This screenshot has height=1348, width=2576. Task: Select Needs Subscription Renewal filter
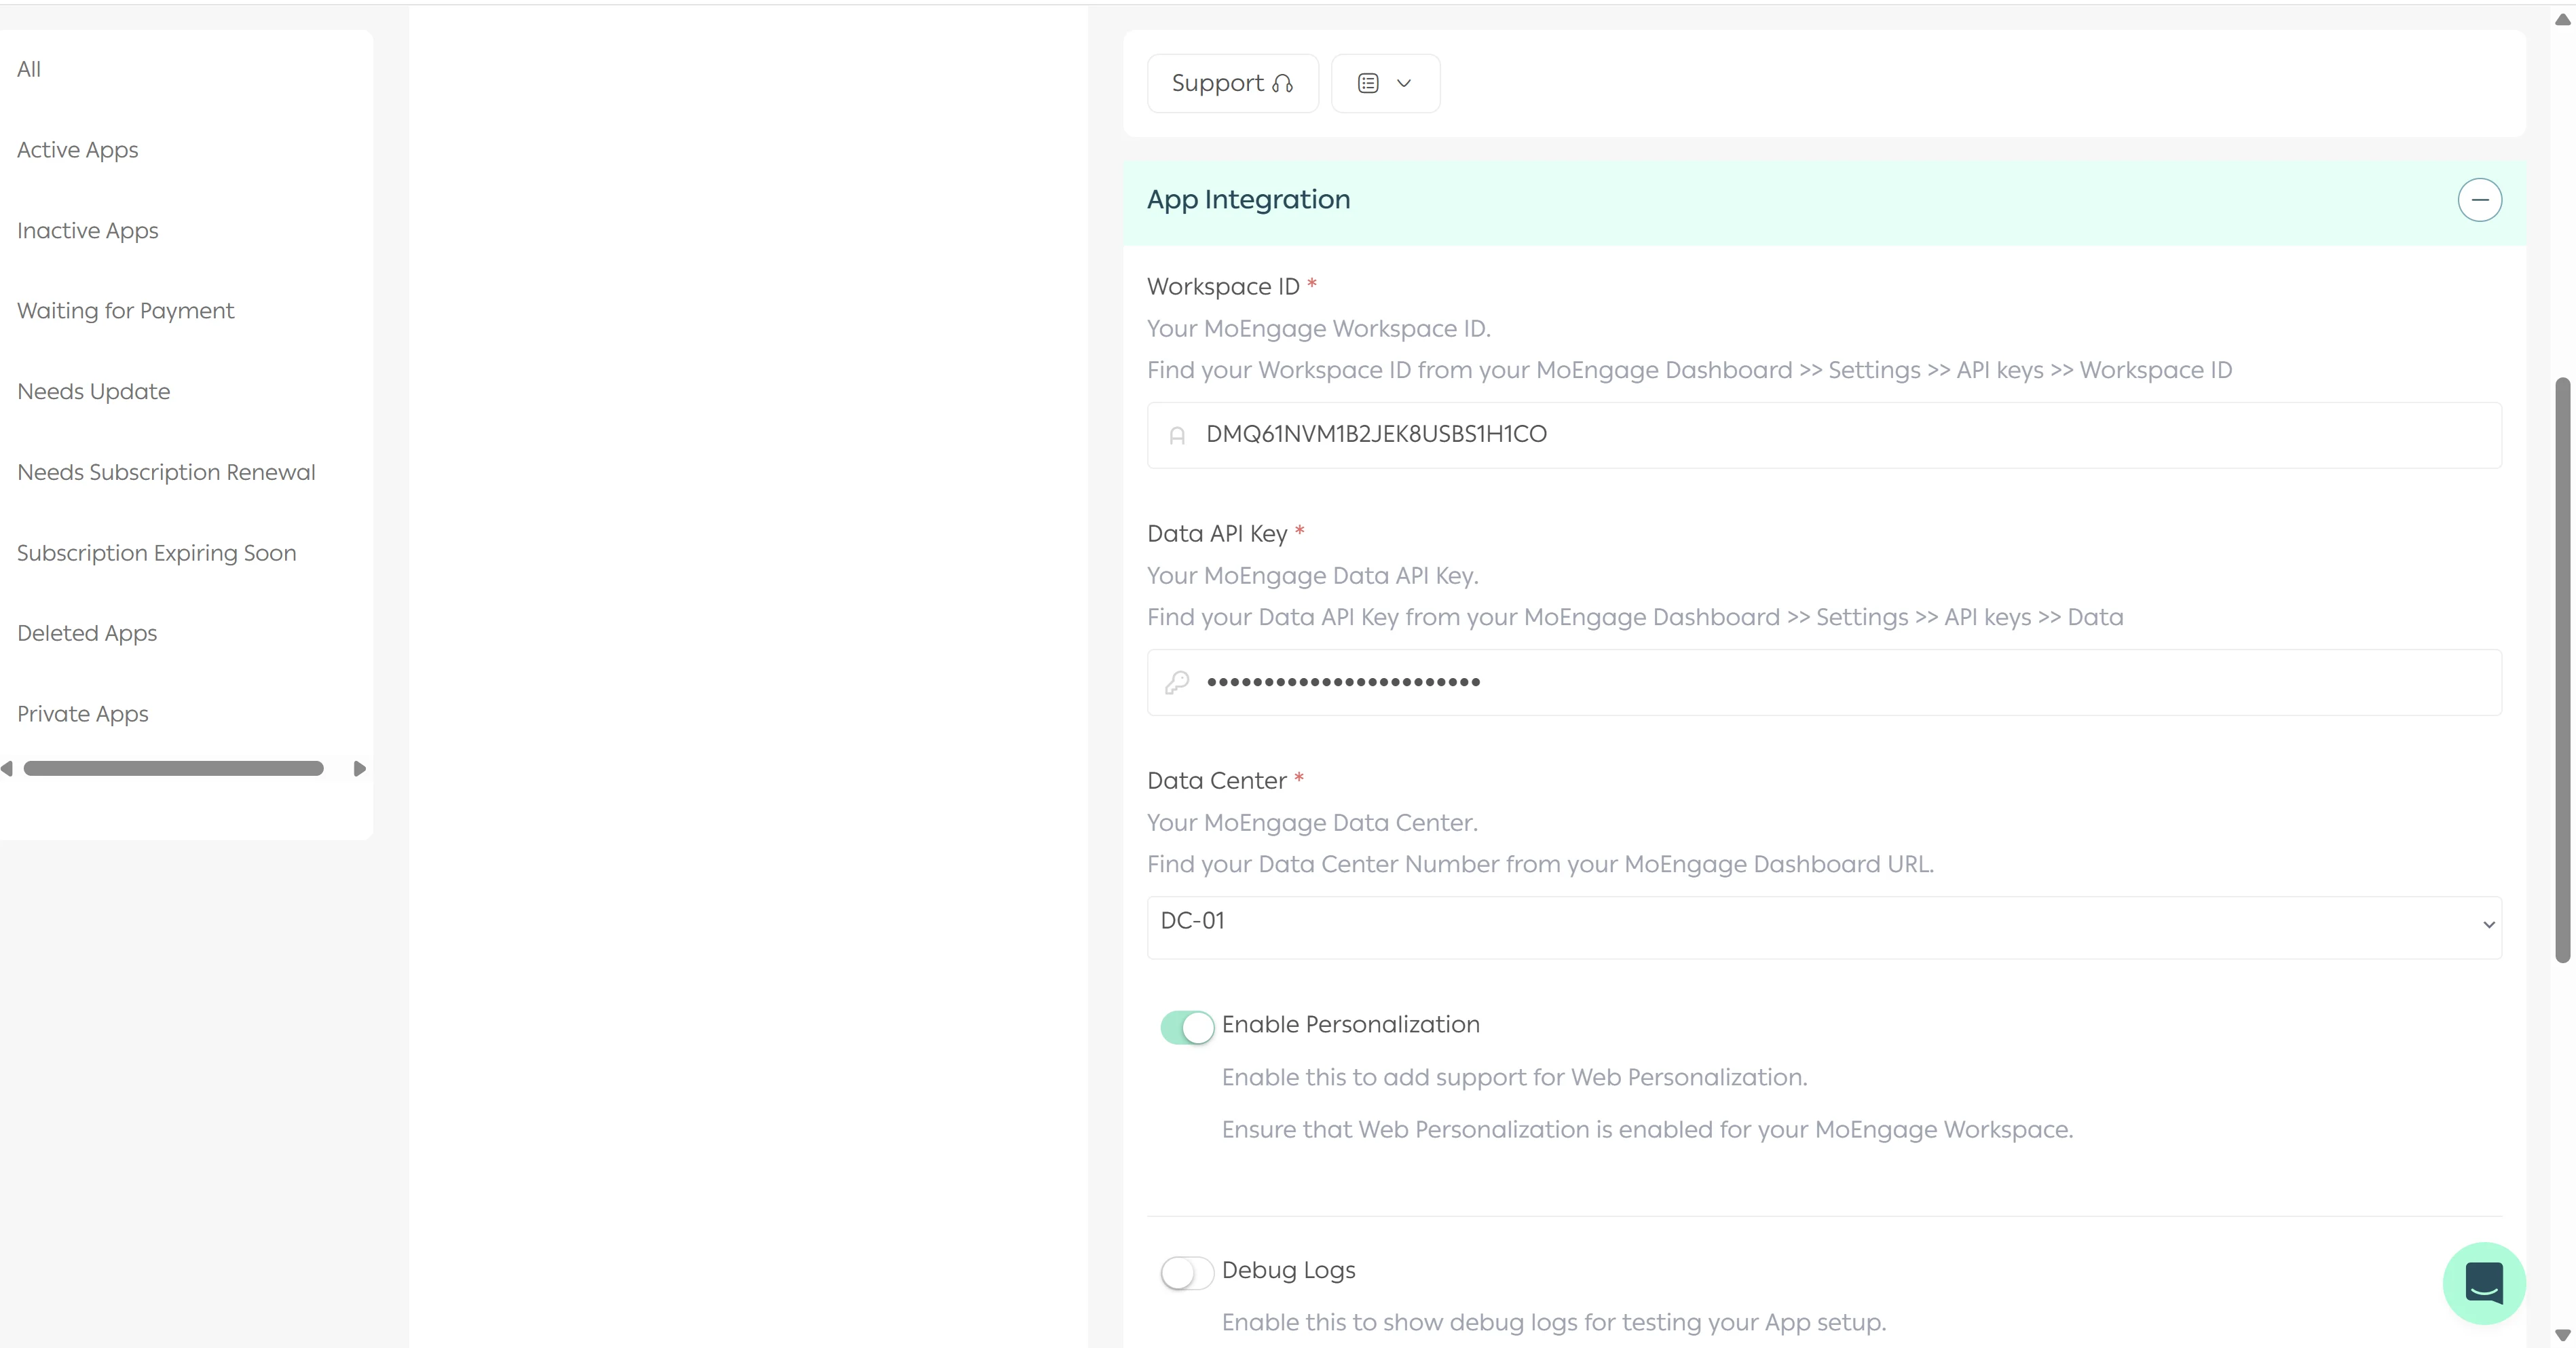166,472
